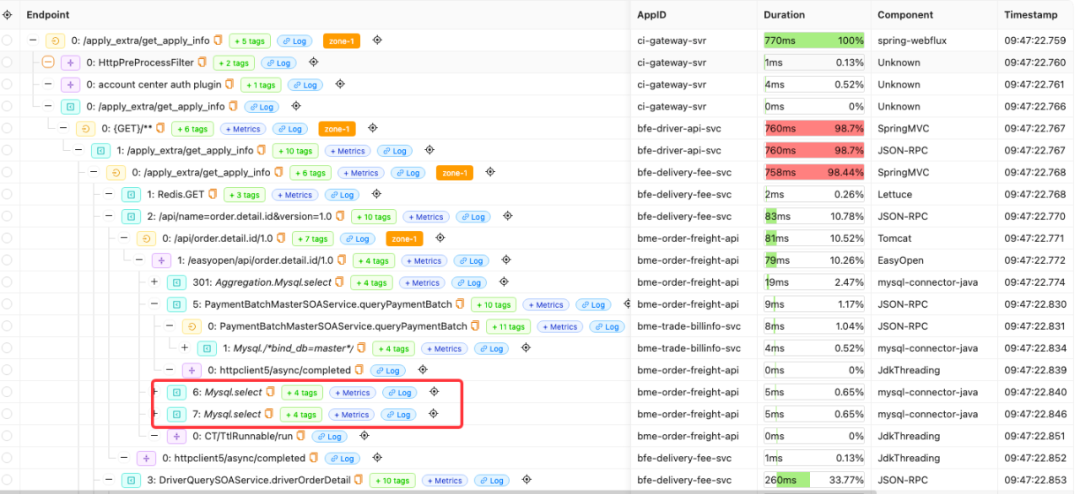Click the crosshair icon on 0: /api/order.detail.id/1.0 row

pos(441,238)
